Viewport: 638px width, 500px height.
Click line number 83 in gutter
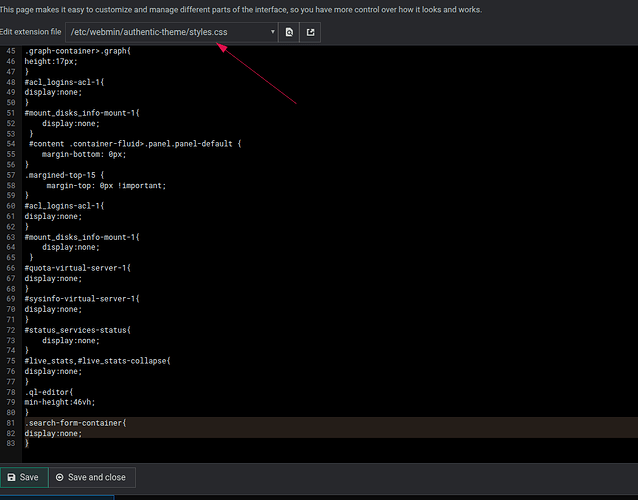pos(10,443)
